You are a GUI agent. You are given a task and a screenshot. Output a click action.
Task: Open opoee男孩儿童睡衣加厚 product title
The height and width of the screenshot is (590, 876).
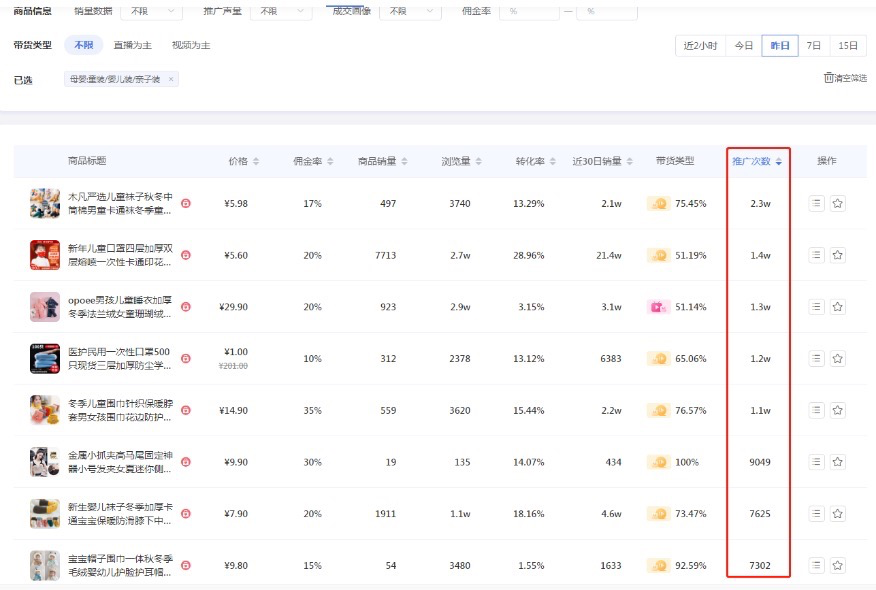[120, 307]
